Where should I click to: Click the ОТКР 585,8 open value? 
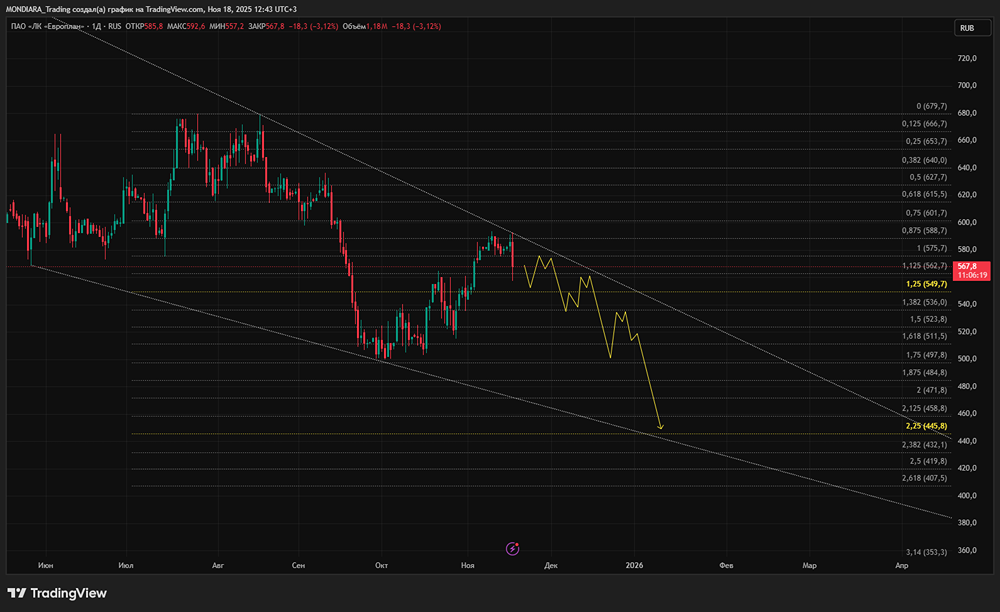(x=144, y=26)
